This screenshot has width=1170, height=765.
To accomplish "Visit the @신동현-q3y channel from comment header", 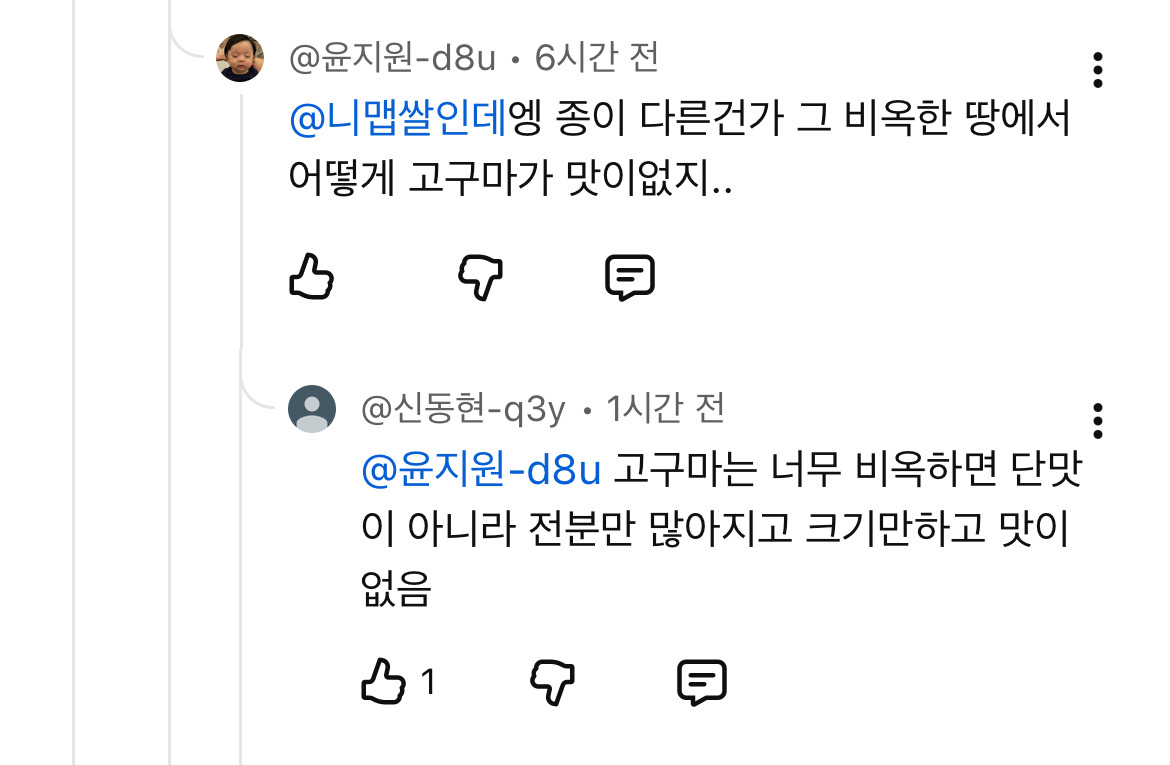I will (463, 409).
